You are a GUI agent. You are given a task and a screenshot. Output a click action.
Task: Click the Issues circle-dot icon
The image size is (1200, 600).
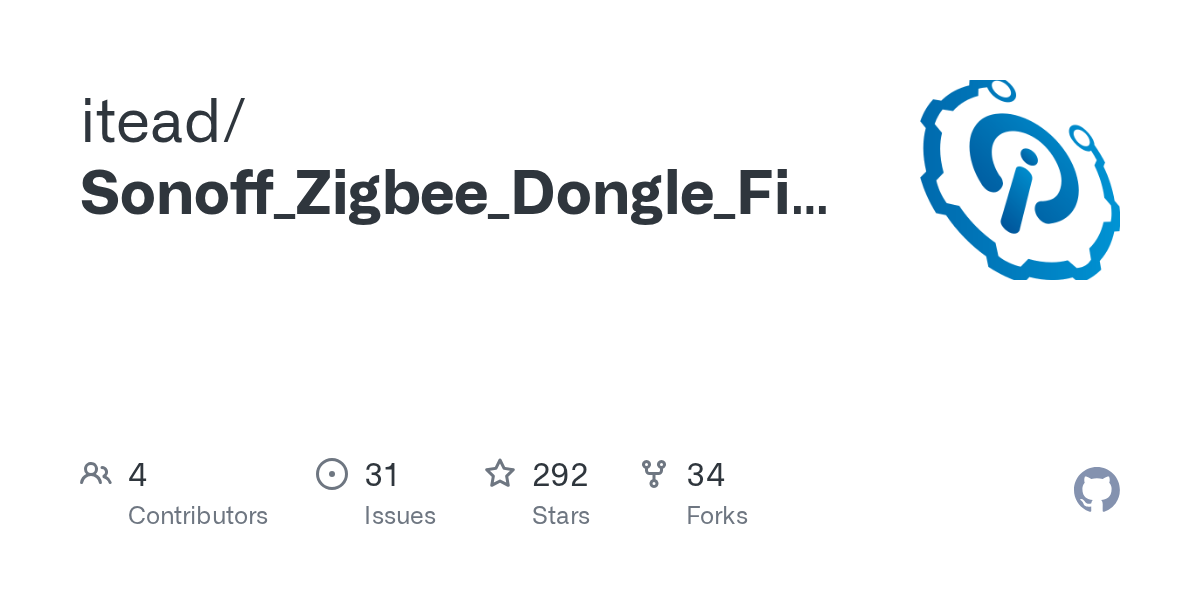332,474
